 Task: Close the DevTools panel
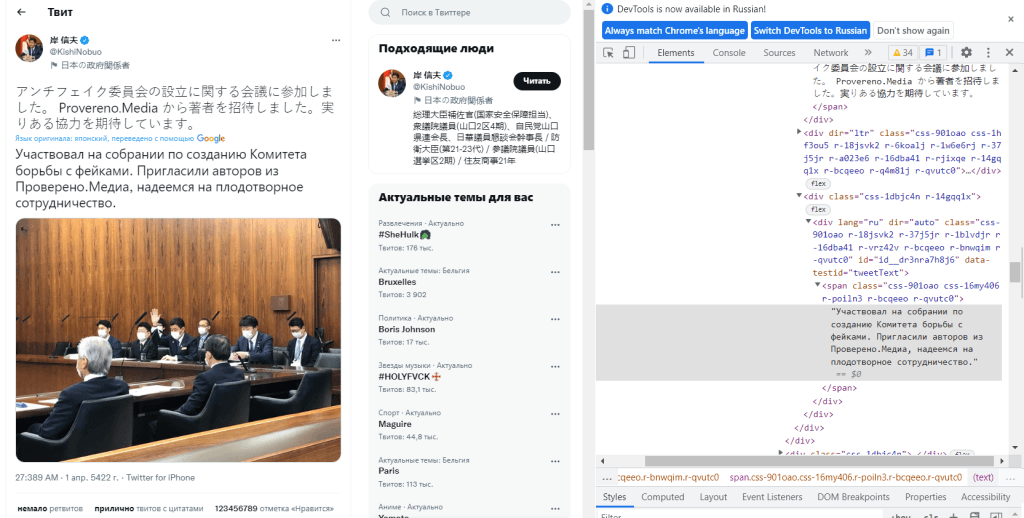pos(1010,53)
